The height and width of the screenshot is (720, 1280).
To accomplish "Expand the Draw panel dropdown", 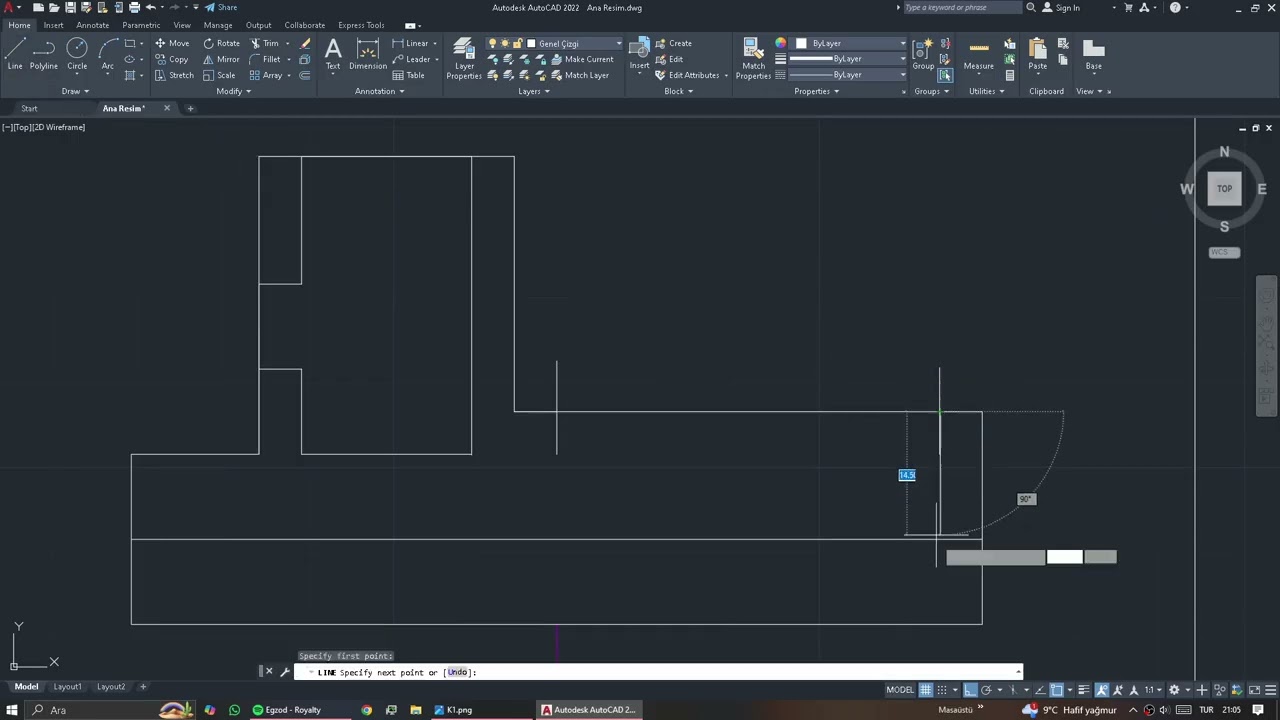I will point(75,91).
